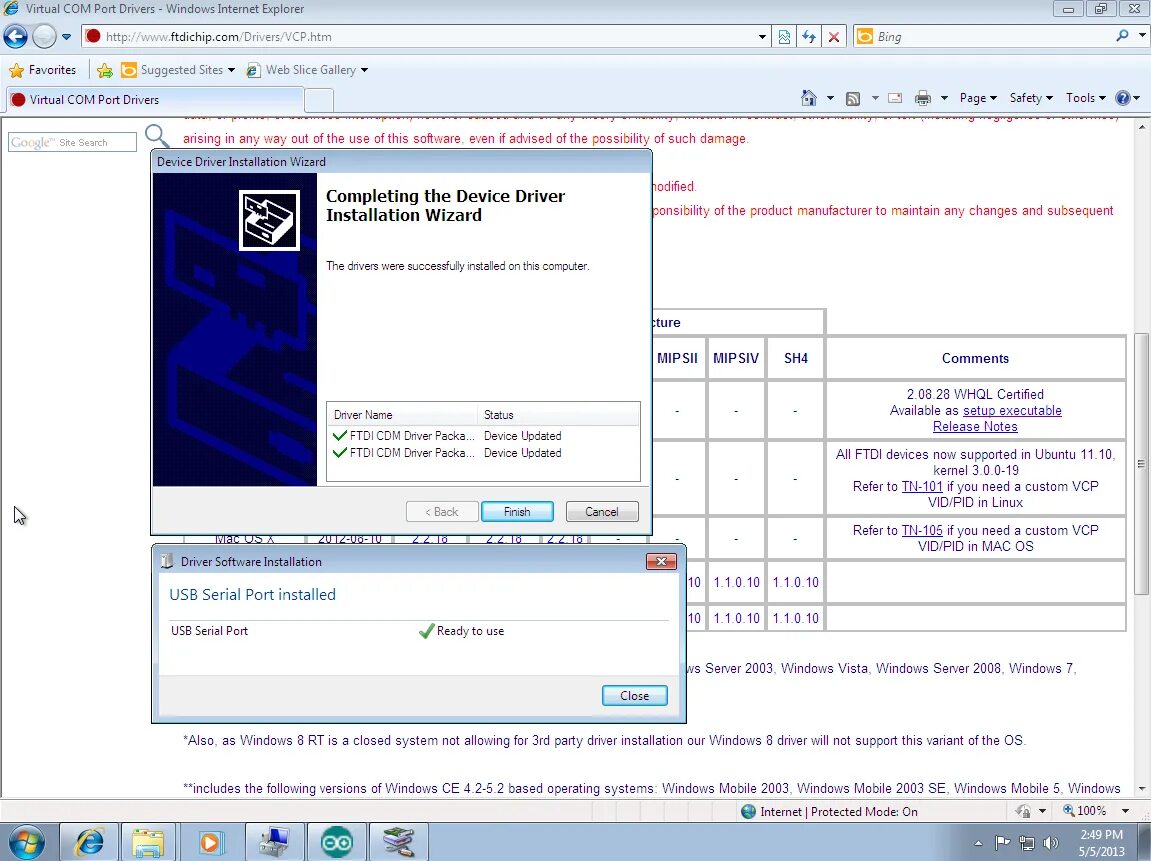This screenshot has width=1151, height=861.
Task: Open the Safety menu
Action: 1031,98
